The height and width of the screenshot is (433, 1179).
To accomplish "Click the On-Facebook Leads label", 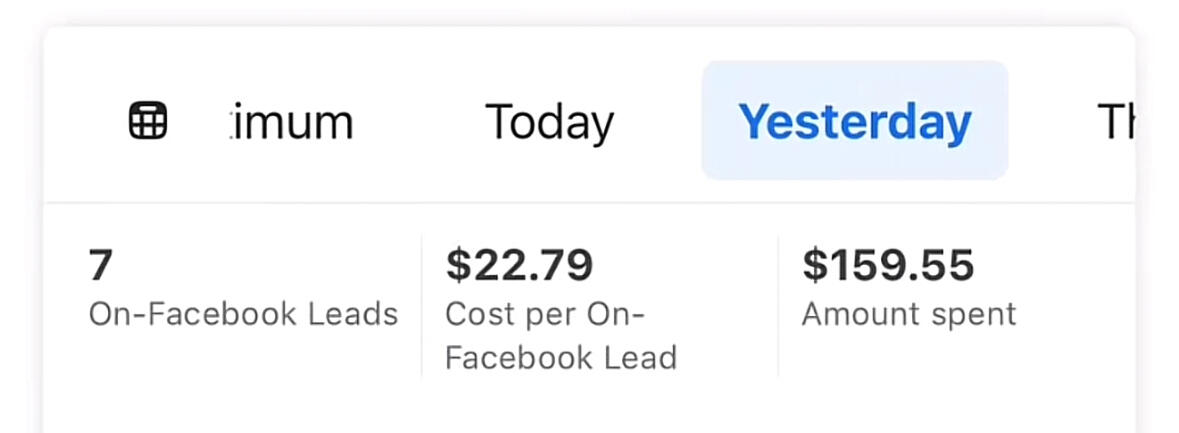I will [243, 314].
